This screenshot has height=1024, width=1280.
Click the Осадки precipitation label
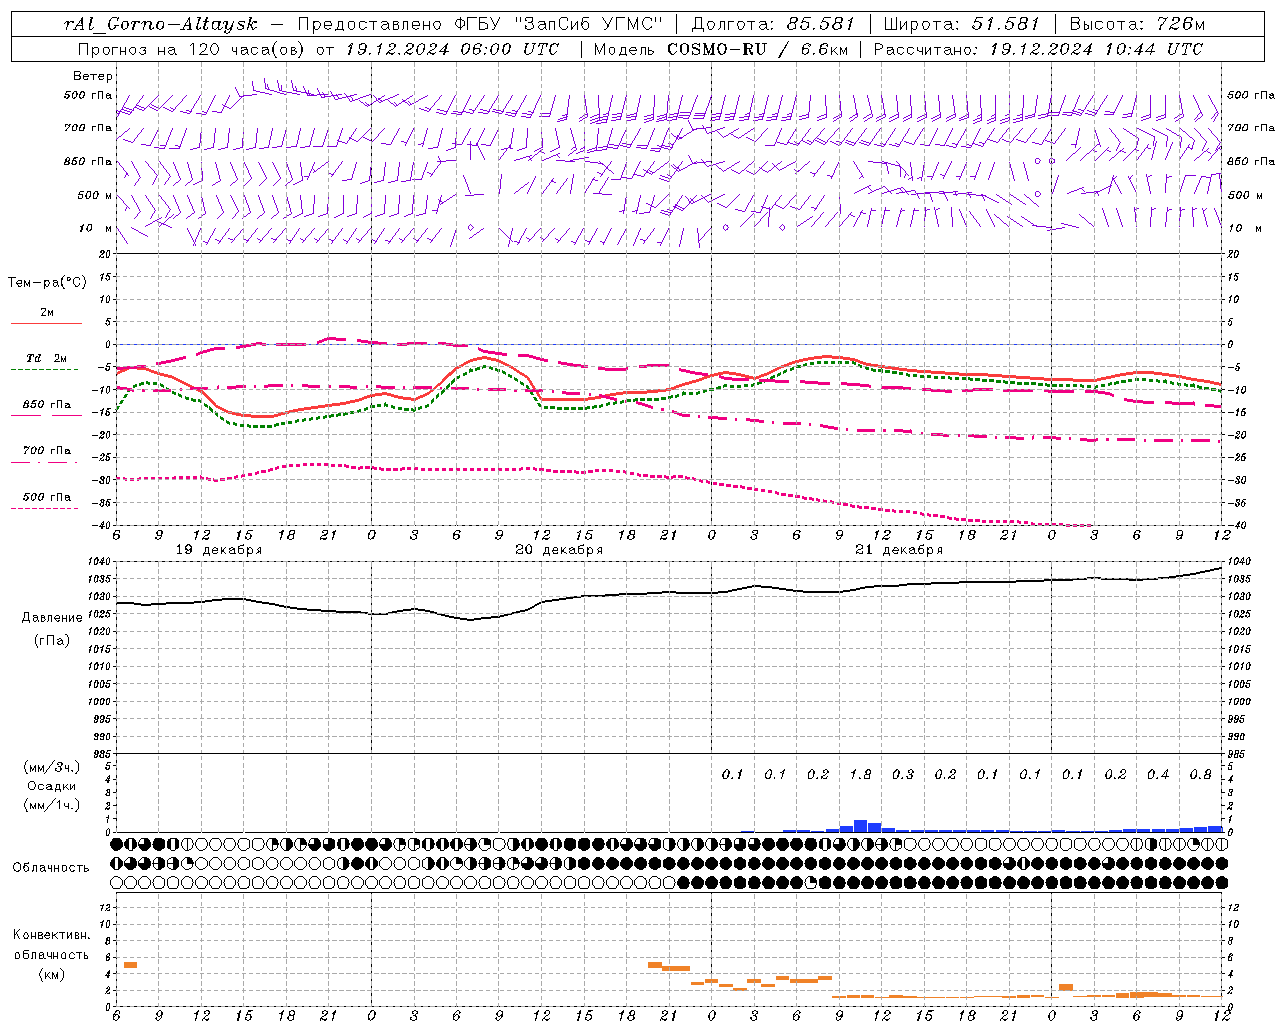point(52,786)
